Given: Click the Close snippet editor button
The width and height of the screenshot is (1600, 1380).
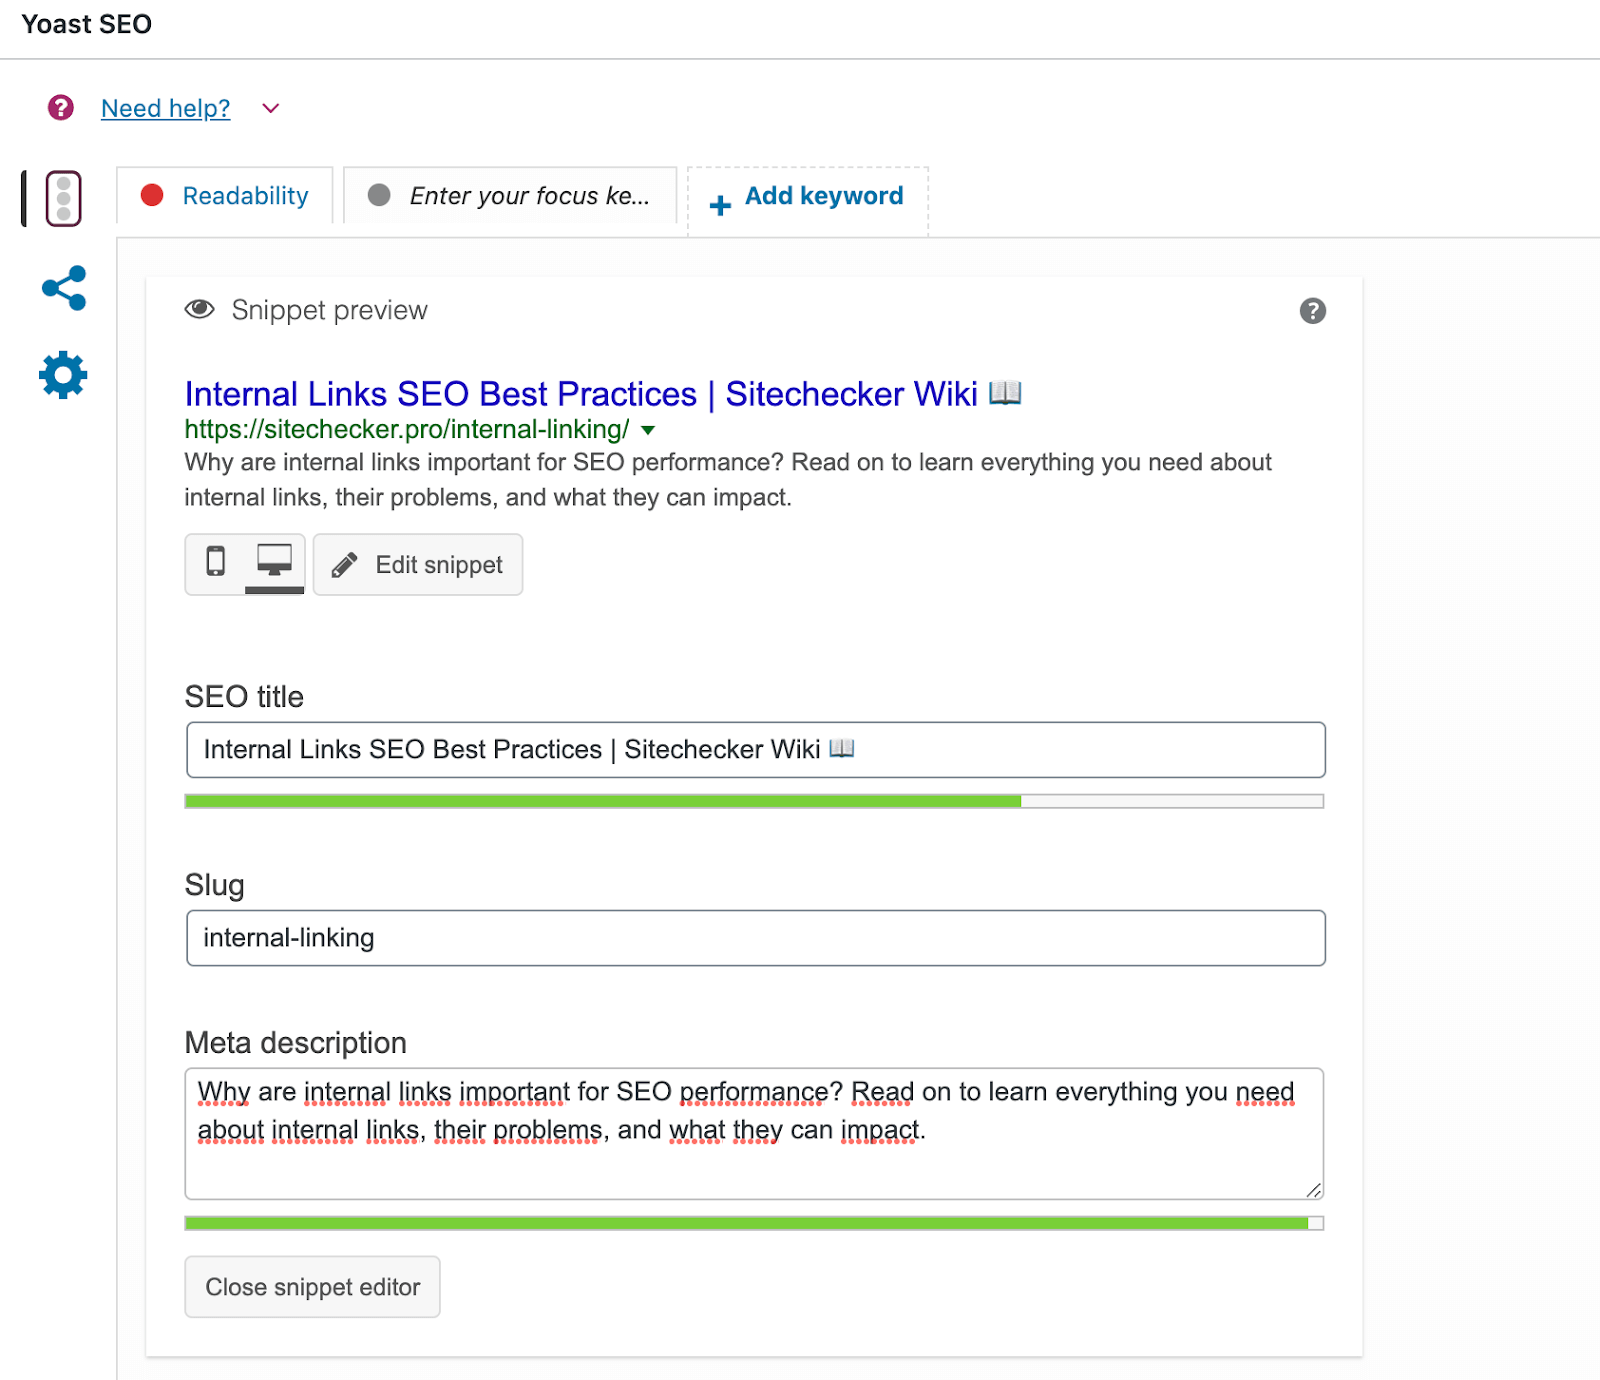Looking at the screenshot, I should 313,1287.
